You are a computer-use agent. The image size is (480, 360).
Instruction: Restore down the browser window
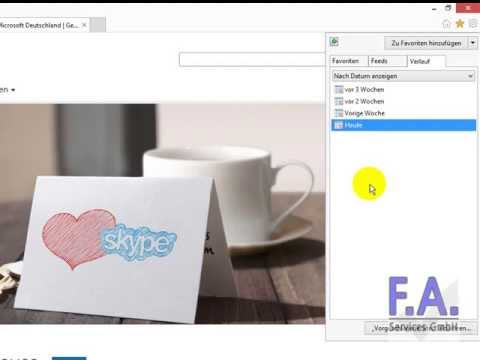(448, 8)
